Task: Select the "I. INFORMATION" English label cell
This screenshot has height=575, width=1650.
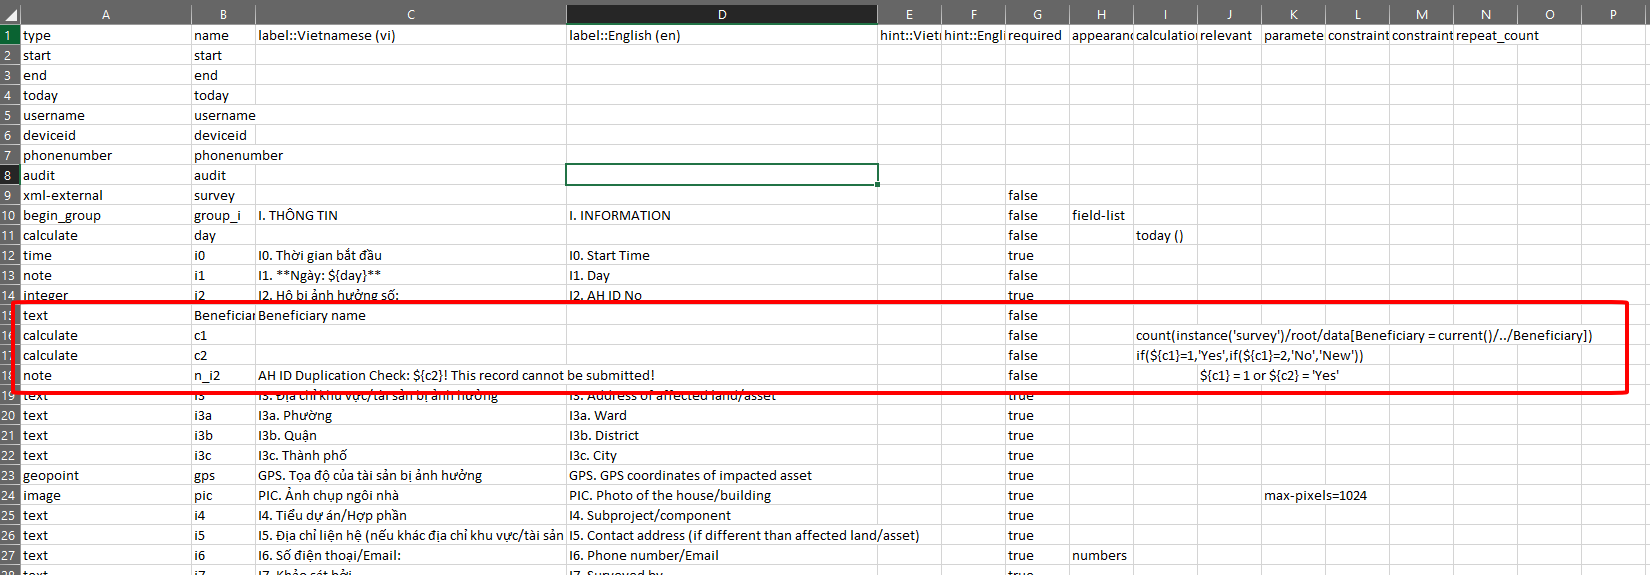Action: click(x=620, y=215)
